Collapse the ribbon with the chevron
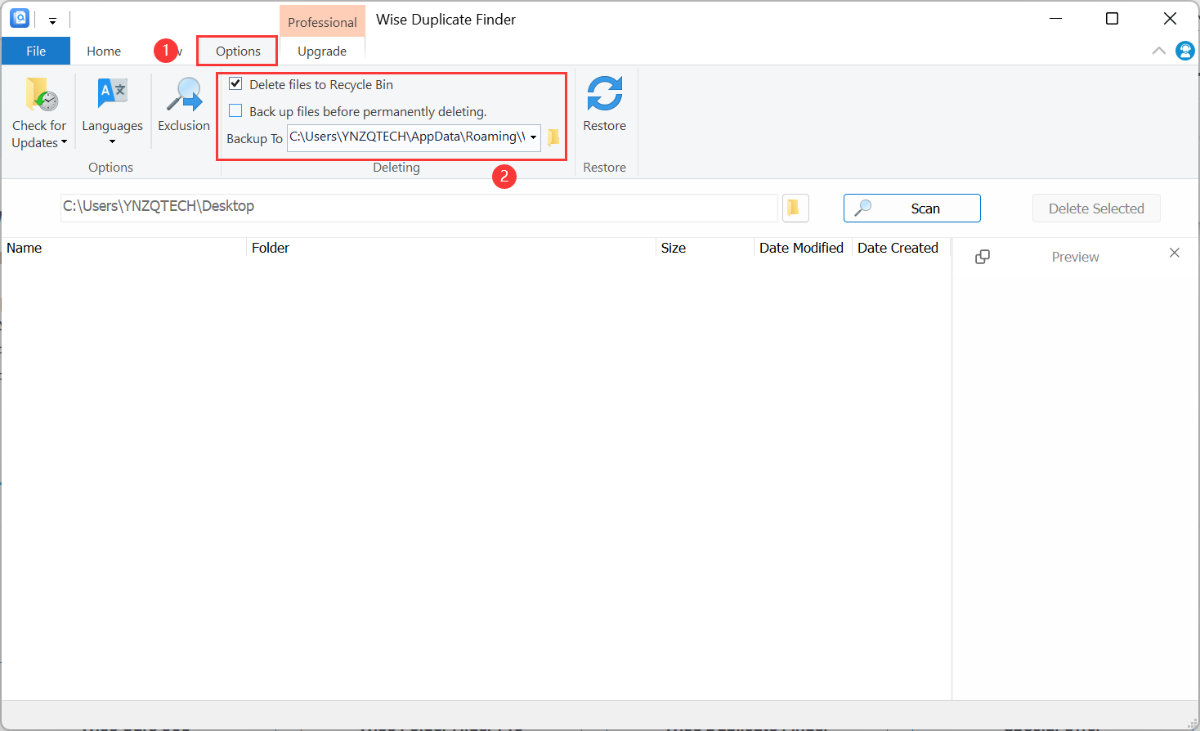This screenshot has height=731, width=1200. [x=1159, y=51]
